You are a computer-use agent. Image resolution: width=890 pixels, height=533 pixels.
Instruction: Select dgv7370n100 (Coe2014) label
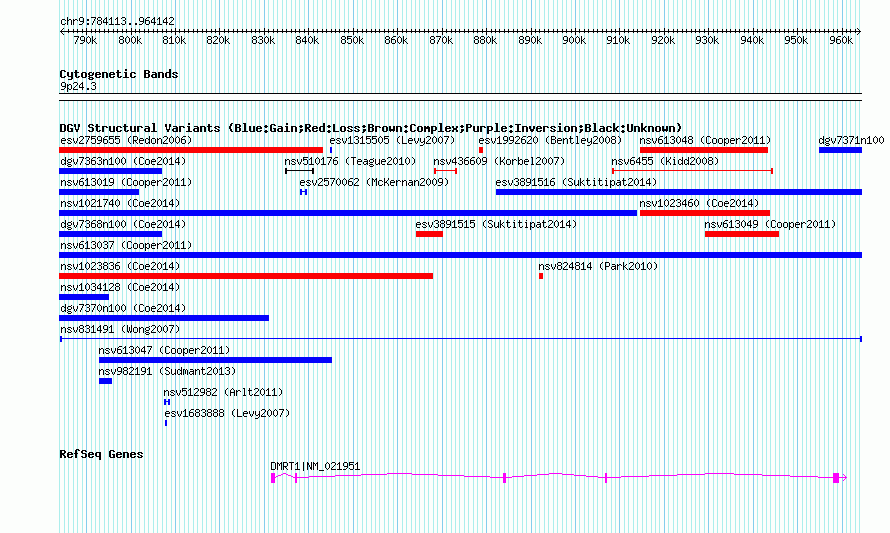click(x=123, y=308)
